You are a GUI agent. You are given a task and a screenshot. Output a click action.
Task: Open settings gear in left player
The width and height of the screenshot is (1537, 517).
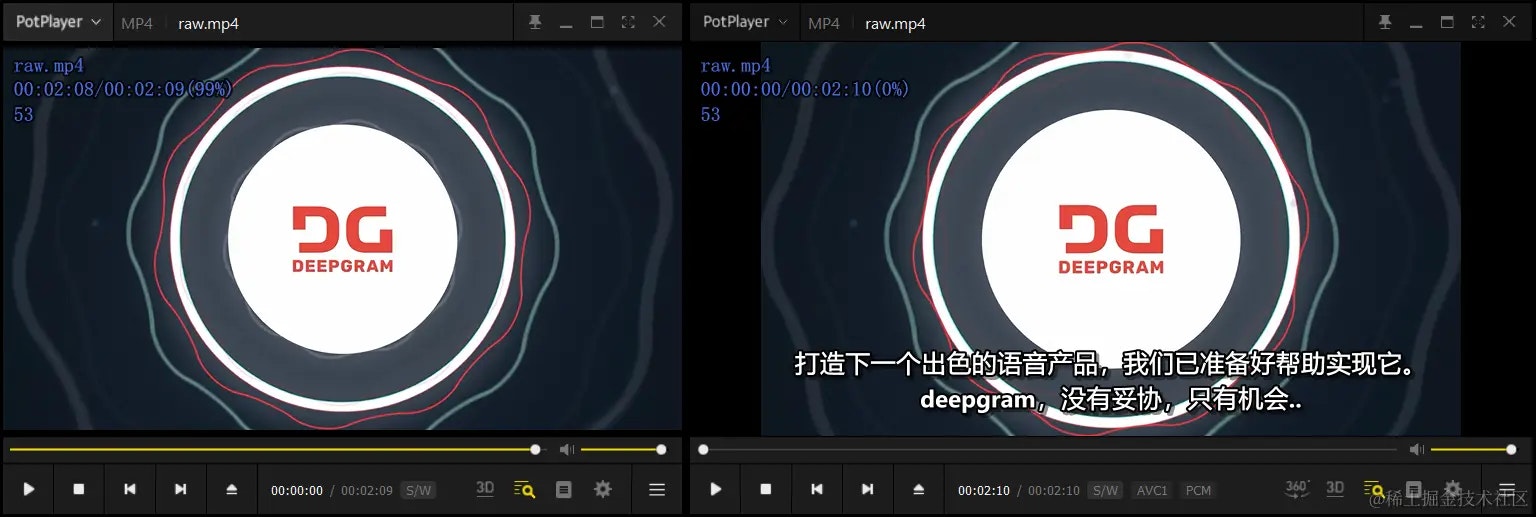pyautogui.click(x=603, y=489)
